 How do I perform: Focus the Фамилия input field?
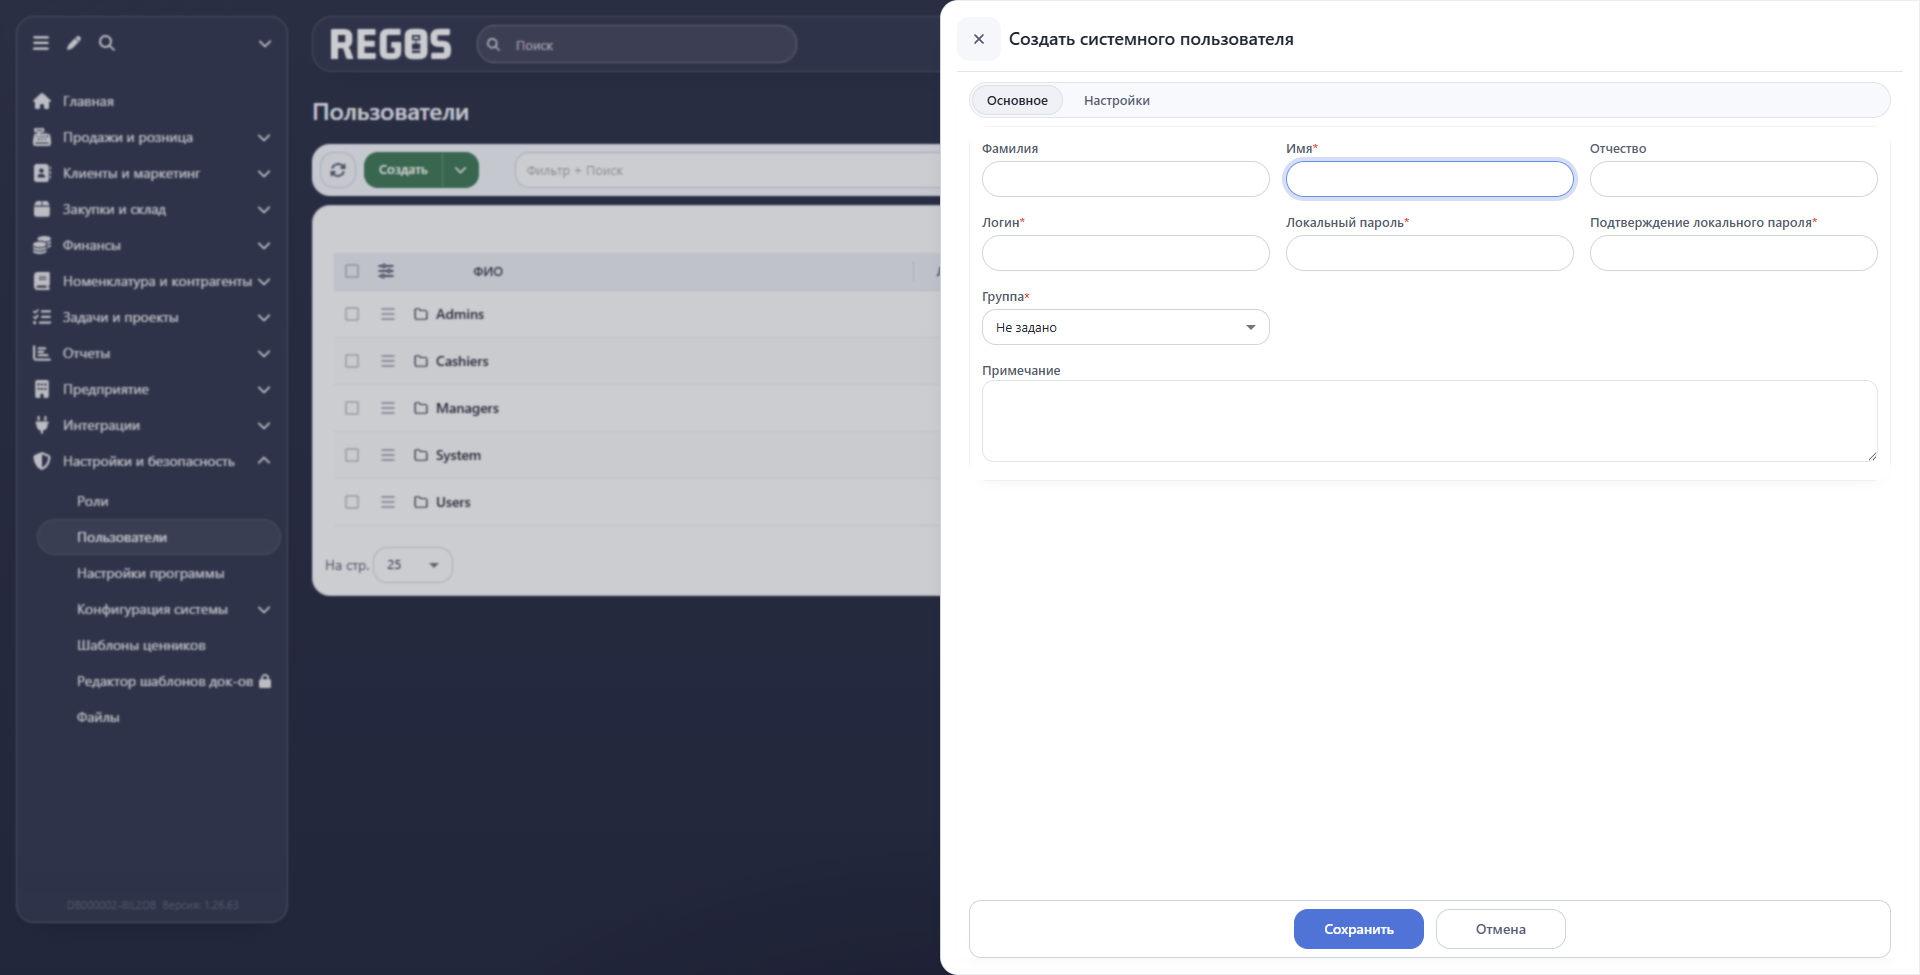[1126, 179]
